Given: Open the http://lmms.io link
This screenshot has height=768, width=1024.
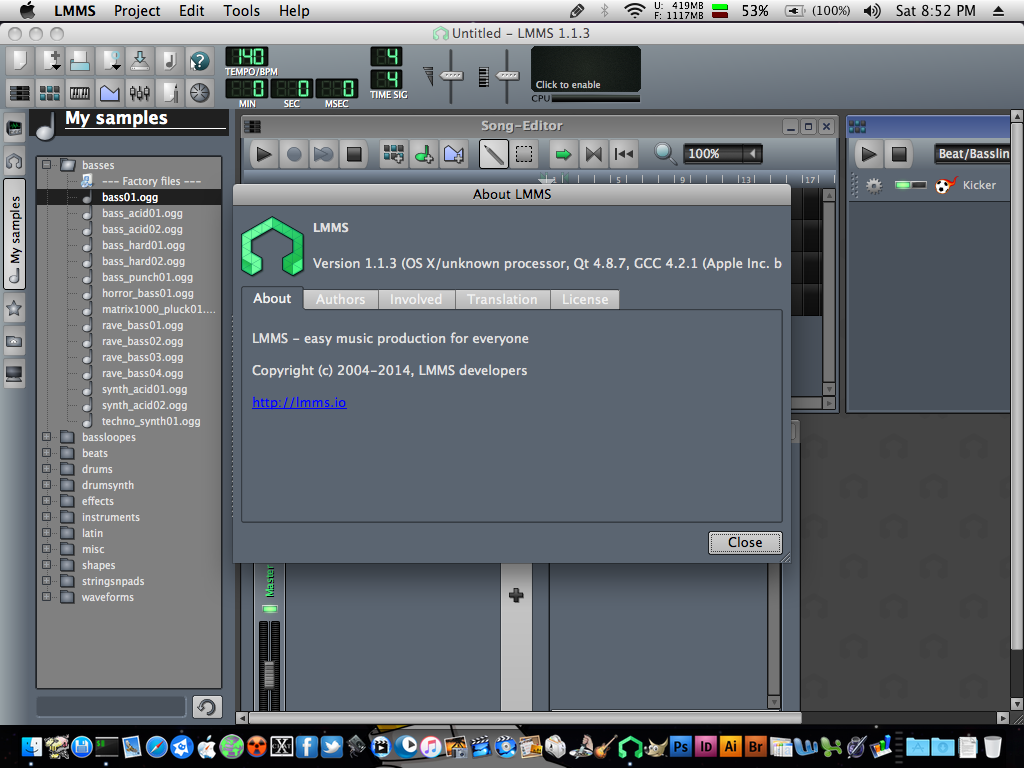Looking at the screenshot, I should pyautogui.click(x=299, y=402).
